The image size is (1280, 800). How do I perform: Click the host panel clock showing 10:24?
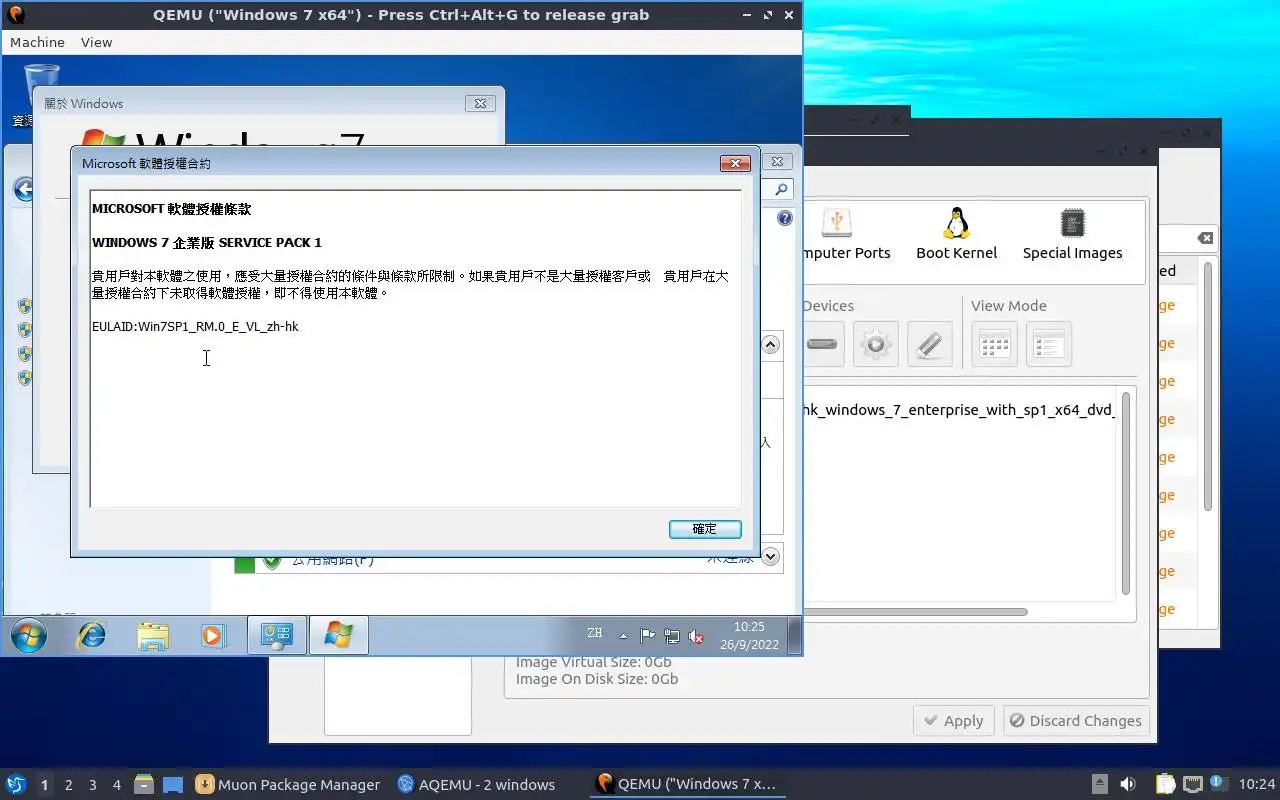pyautogui.click(x=1256, y=784)
